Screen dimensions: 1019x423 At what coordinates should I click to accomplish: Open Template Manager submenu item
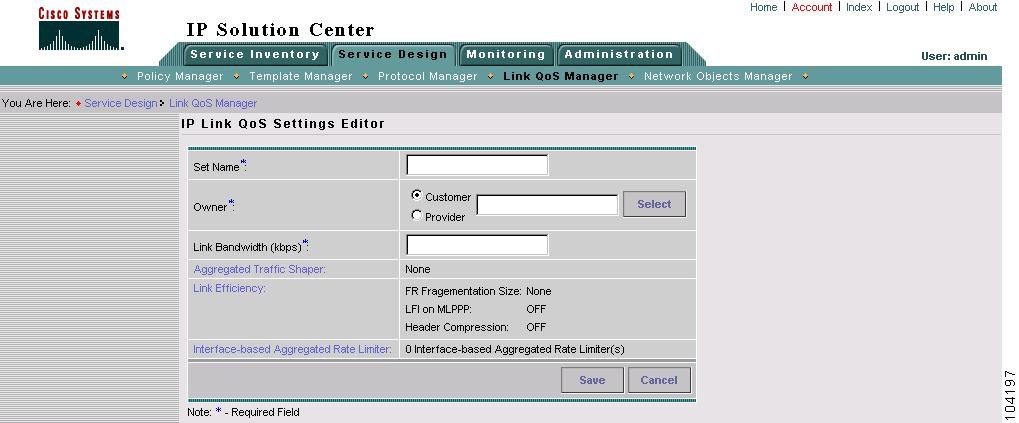click(x=301, y=76)
